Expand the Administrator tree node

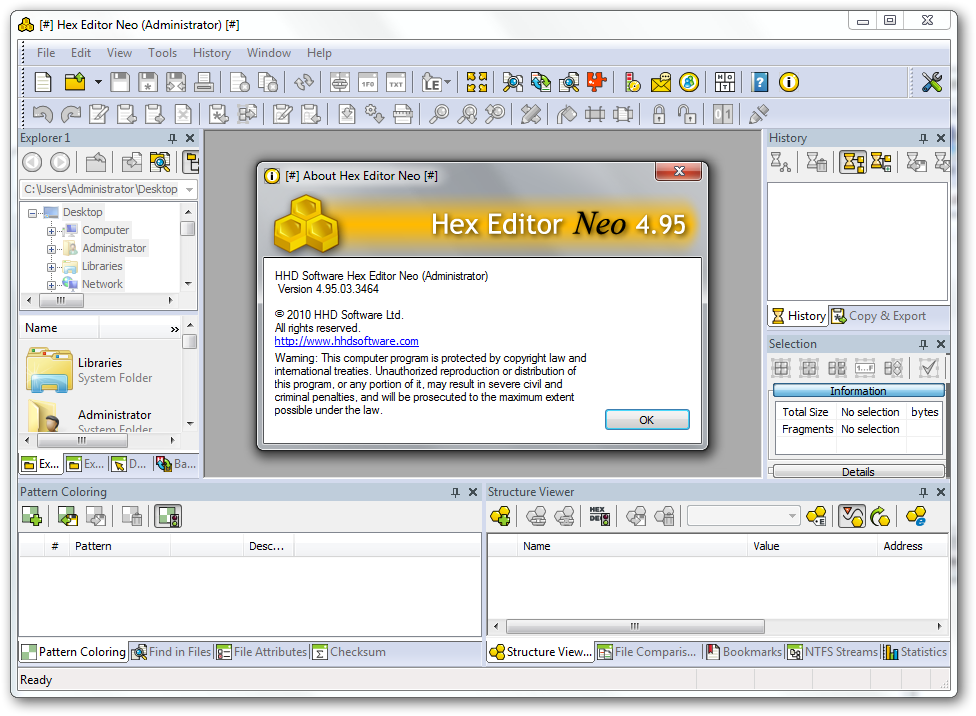pos(51,249)
